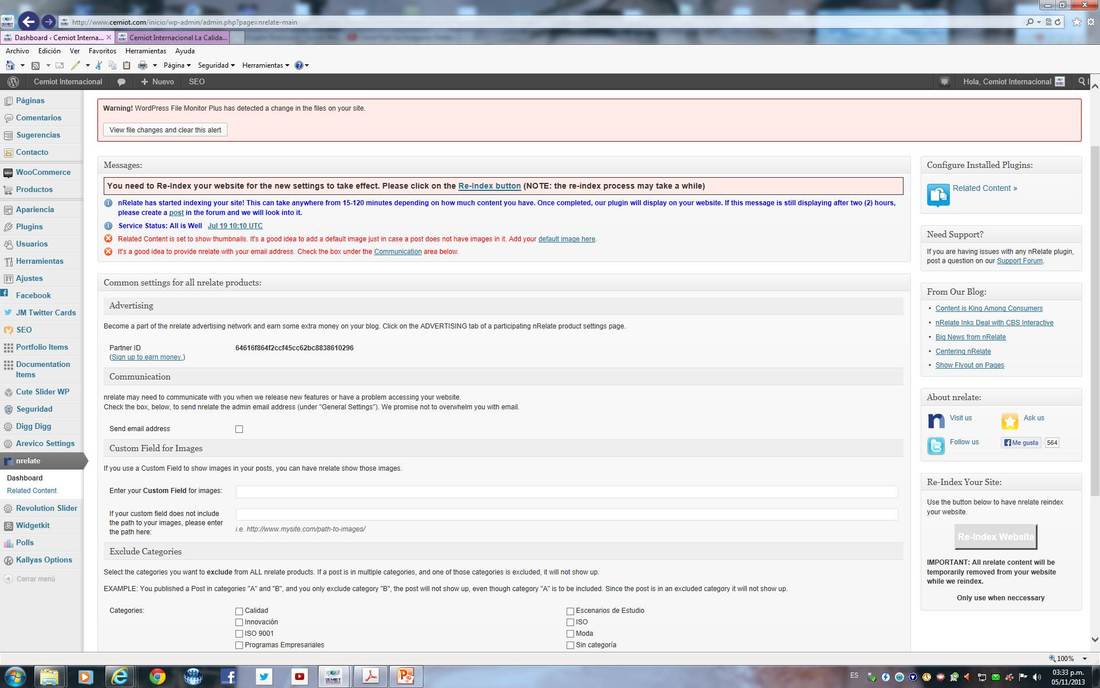The image size is (1100, 688).
Task: Toggle the 'Send email address' checkbox
Action: 239,429
